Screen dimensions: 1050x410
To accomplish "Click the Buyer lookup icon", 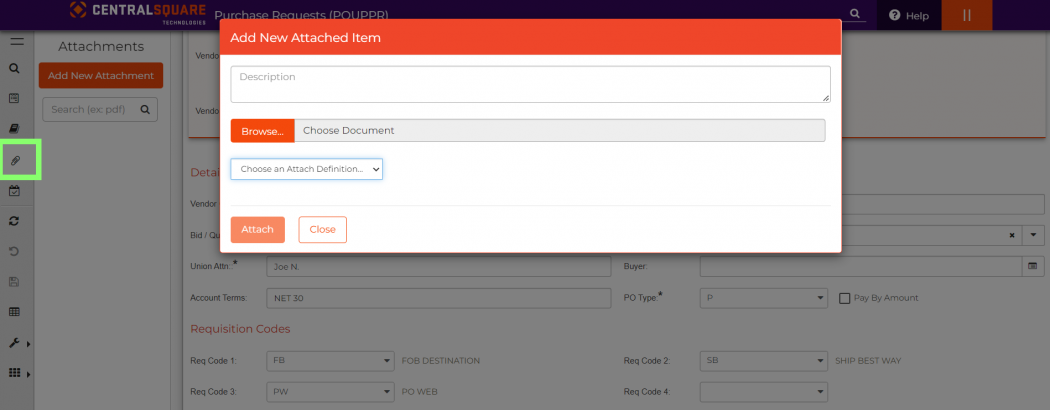I will (x=1033, y=266).
